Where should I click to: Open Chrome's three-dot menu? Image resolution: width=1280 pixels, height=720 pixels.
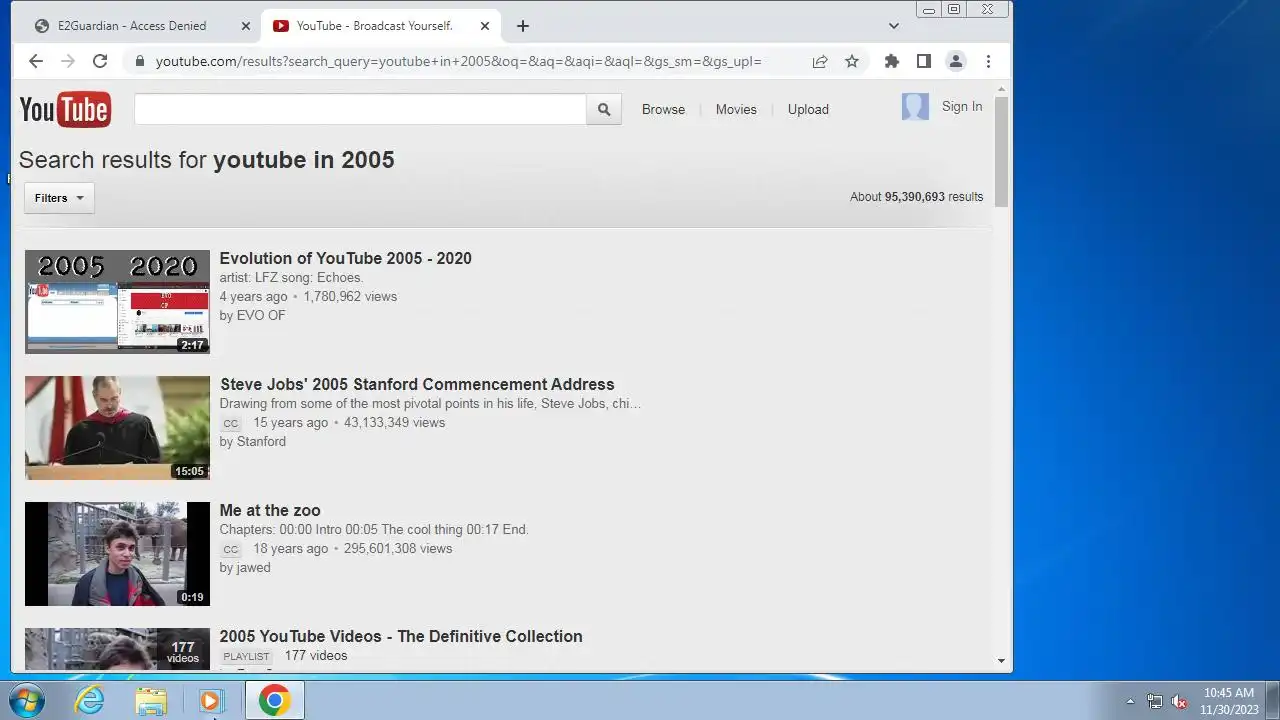(988, 61)
